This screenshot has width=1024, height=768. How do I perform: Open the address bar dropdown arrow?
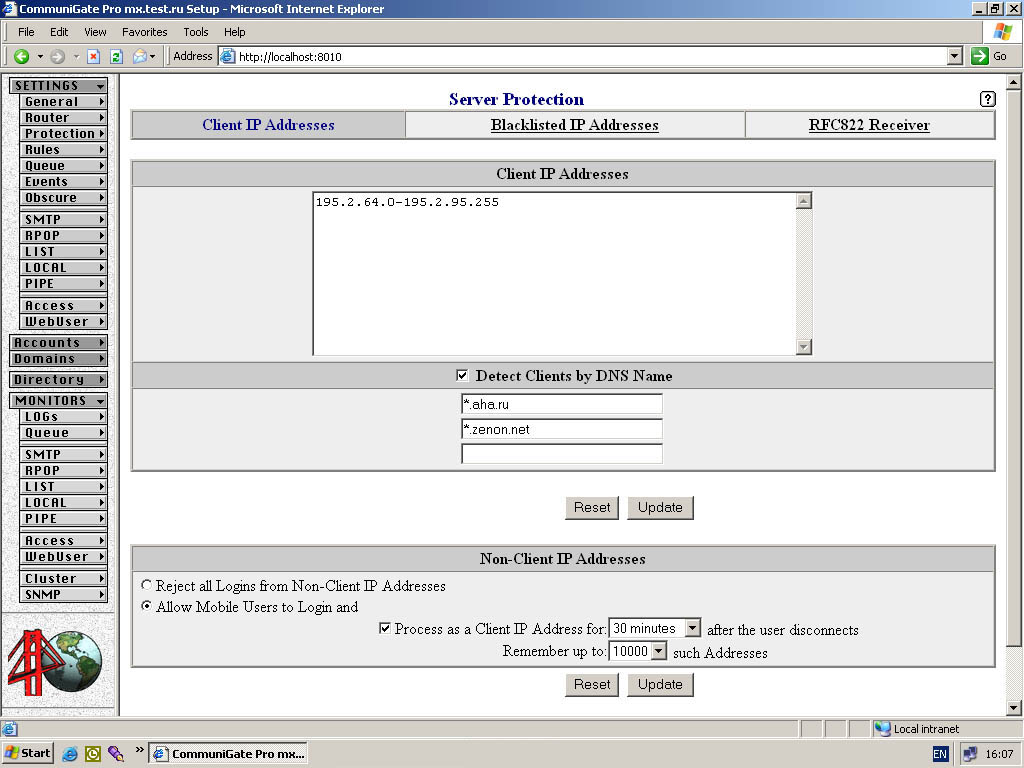[955, 56]
